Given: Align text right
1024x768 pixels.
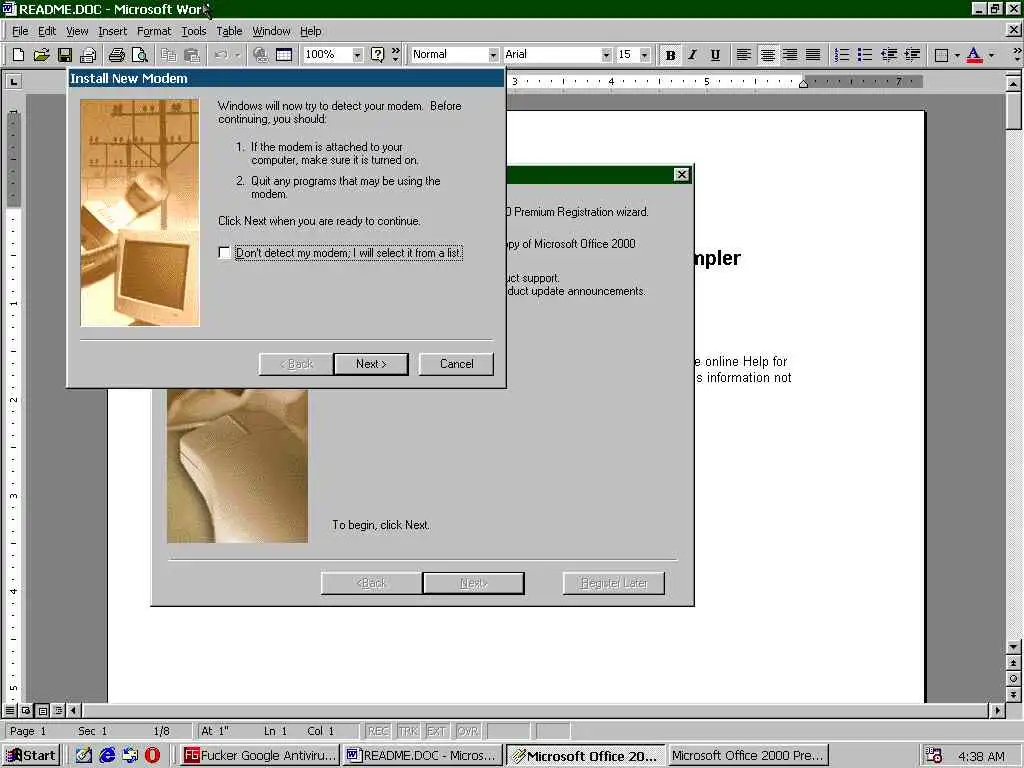Looking at the screenshot, I should 790,55.
